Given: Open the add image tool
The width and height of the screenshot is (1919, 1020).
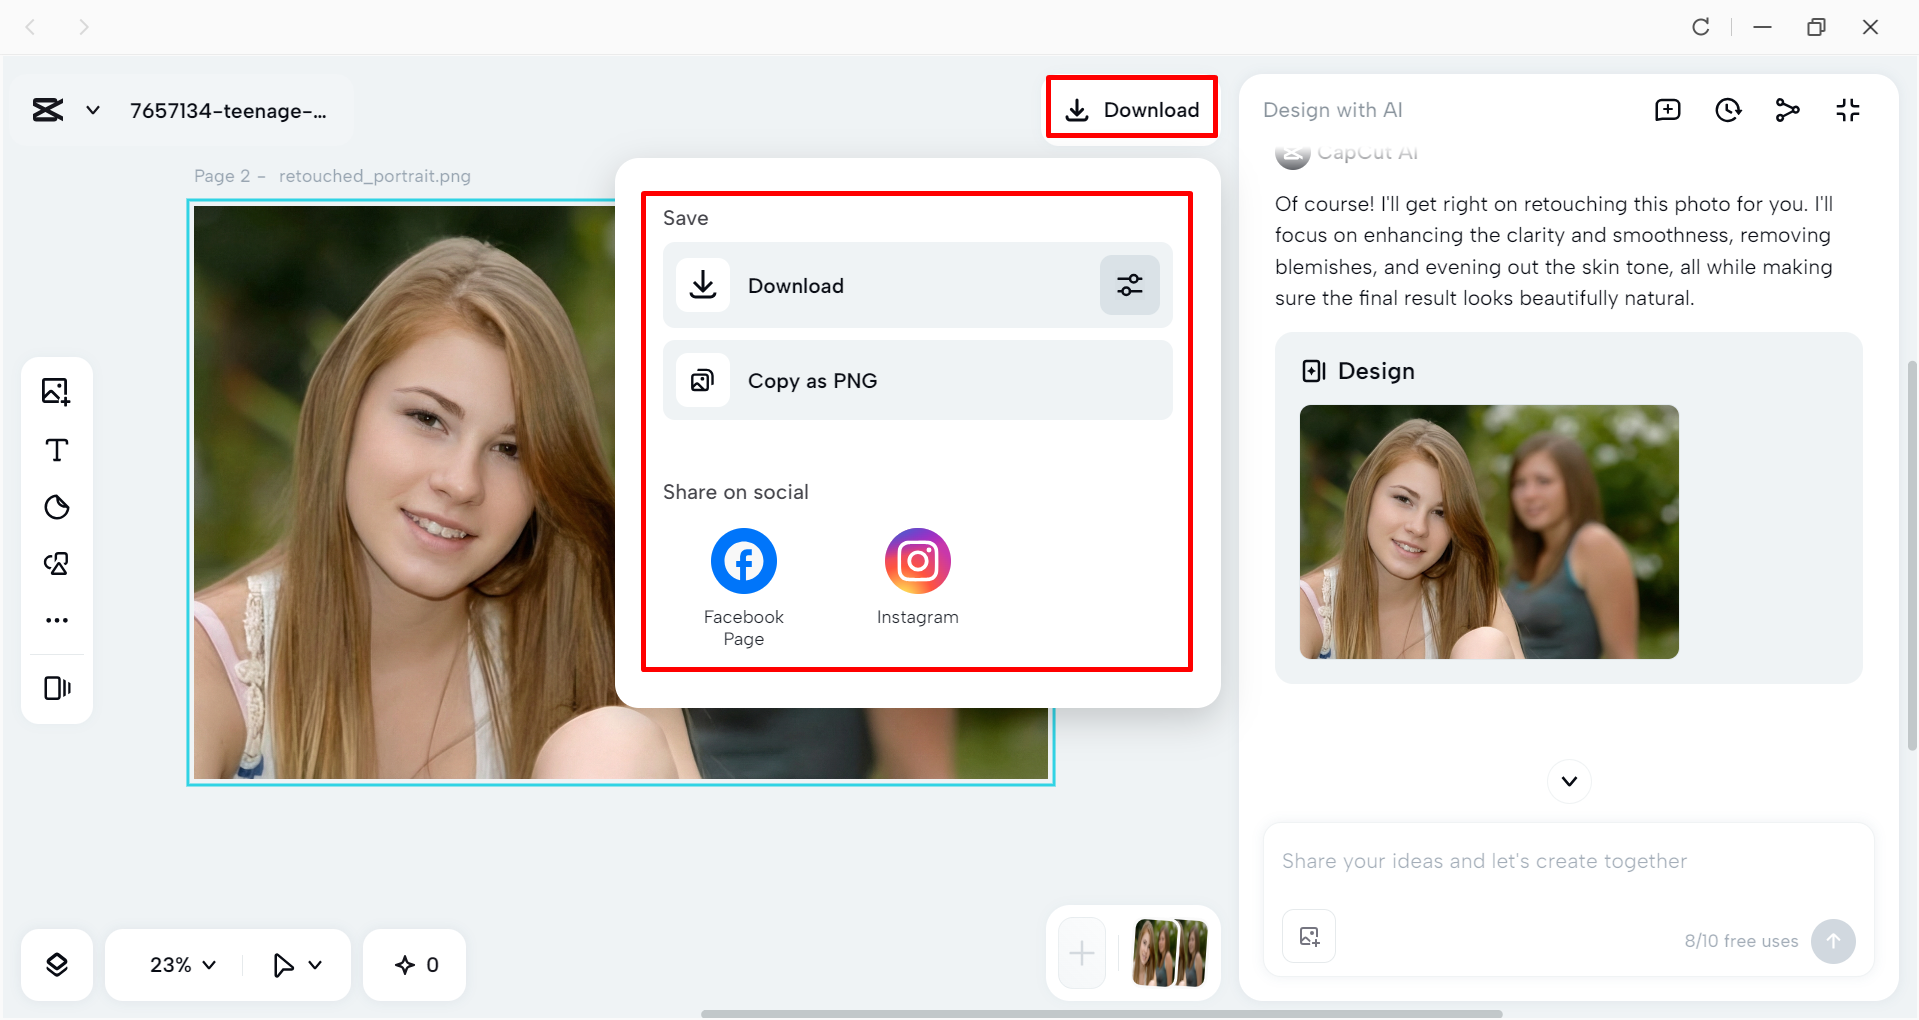Looking at the screenshot, I should pos(57,391).
